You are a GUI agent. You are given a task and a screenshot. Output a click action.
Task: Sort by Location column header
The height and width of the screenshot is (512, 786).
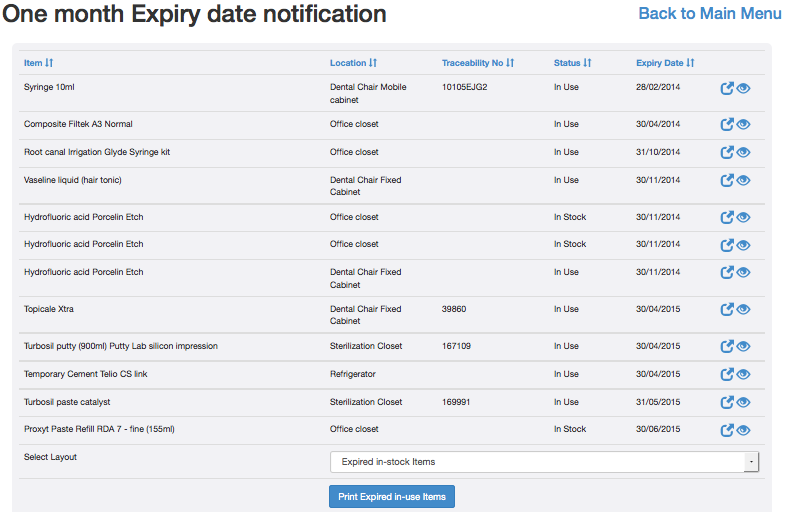point(353,63)
